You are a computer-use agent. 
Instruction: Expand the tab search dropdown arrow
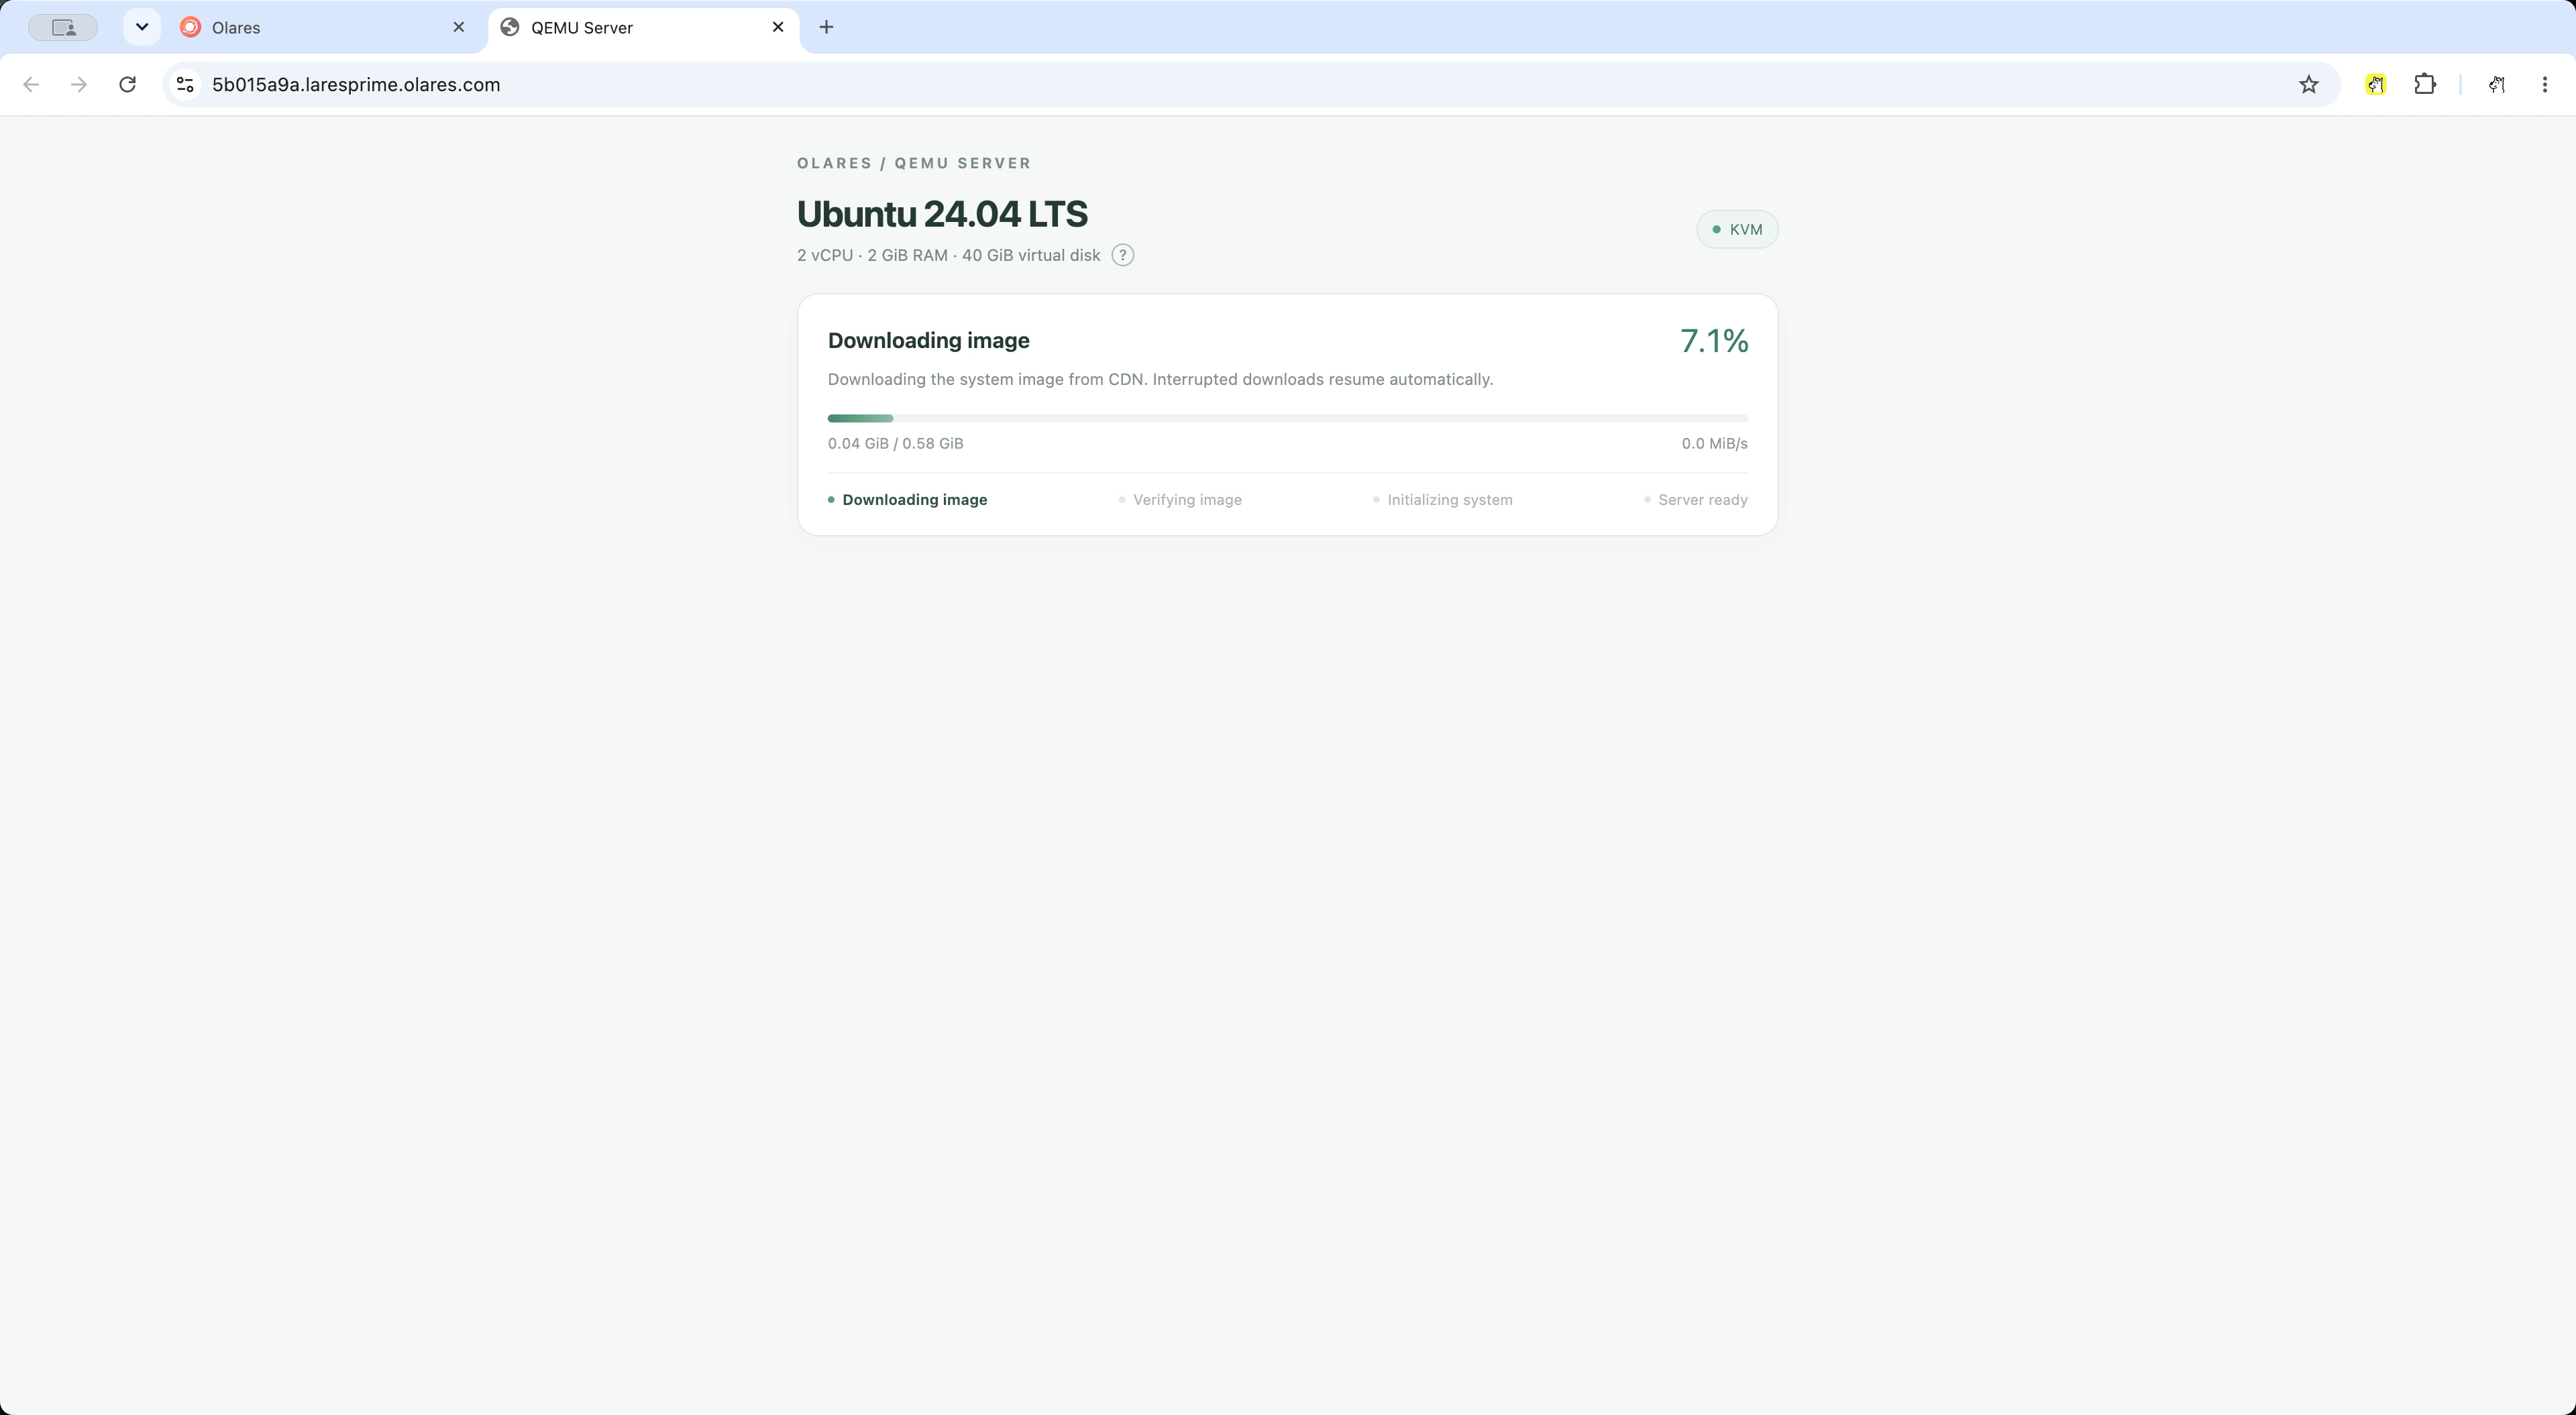[x=142, y=27]
